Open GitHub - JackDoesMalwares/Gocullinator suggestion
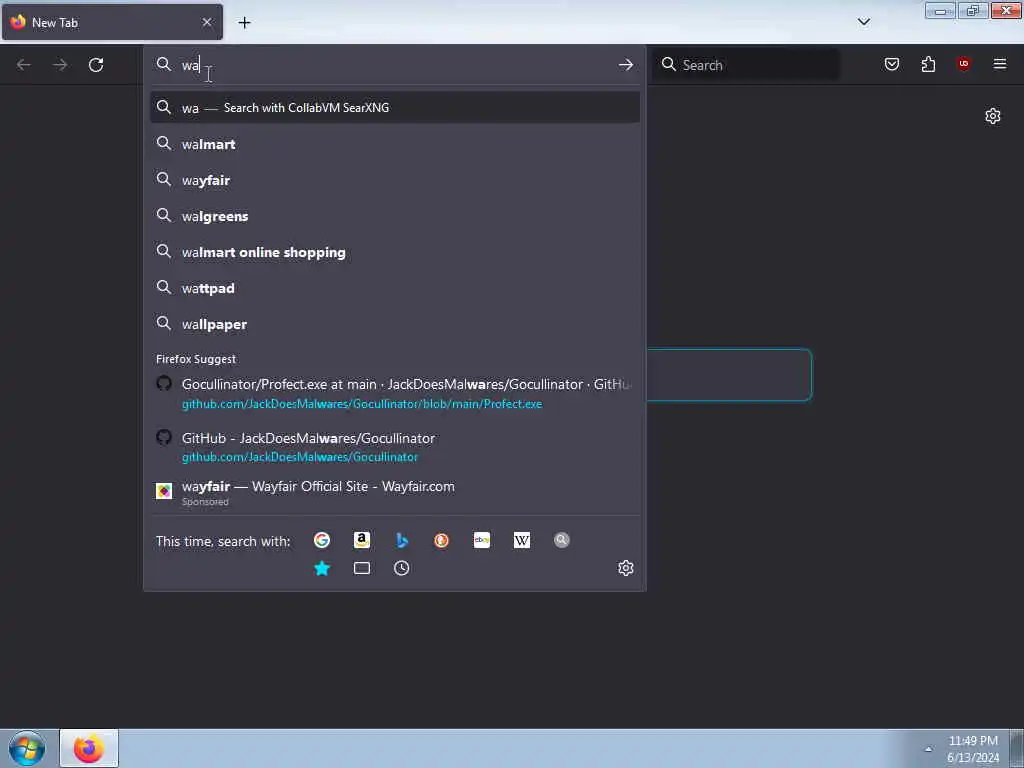Image resolution: width=1024 pixels, height=768 pixels. coord(394,447)
